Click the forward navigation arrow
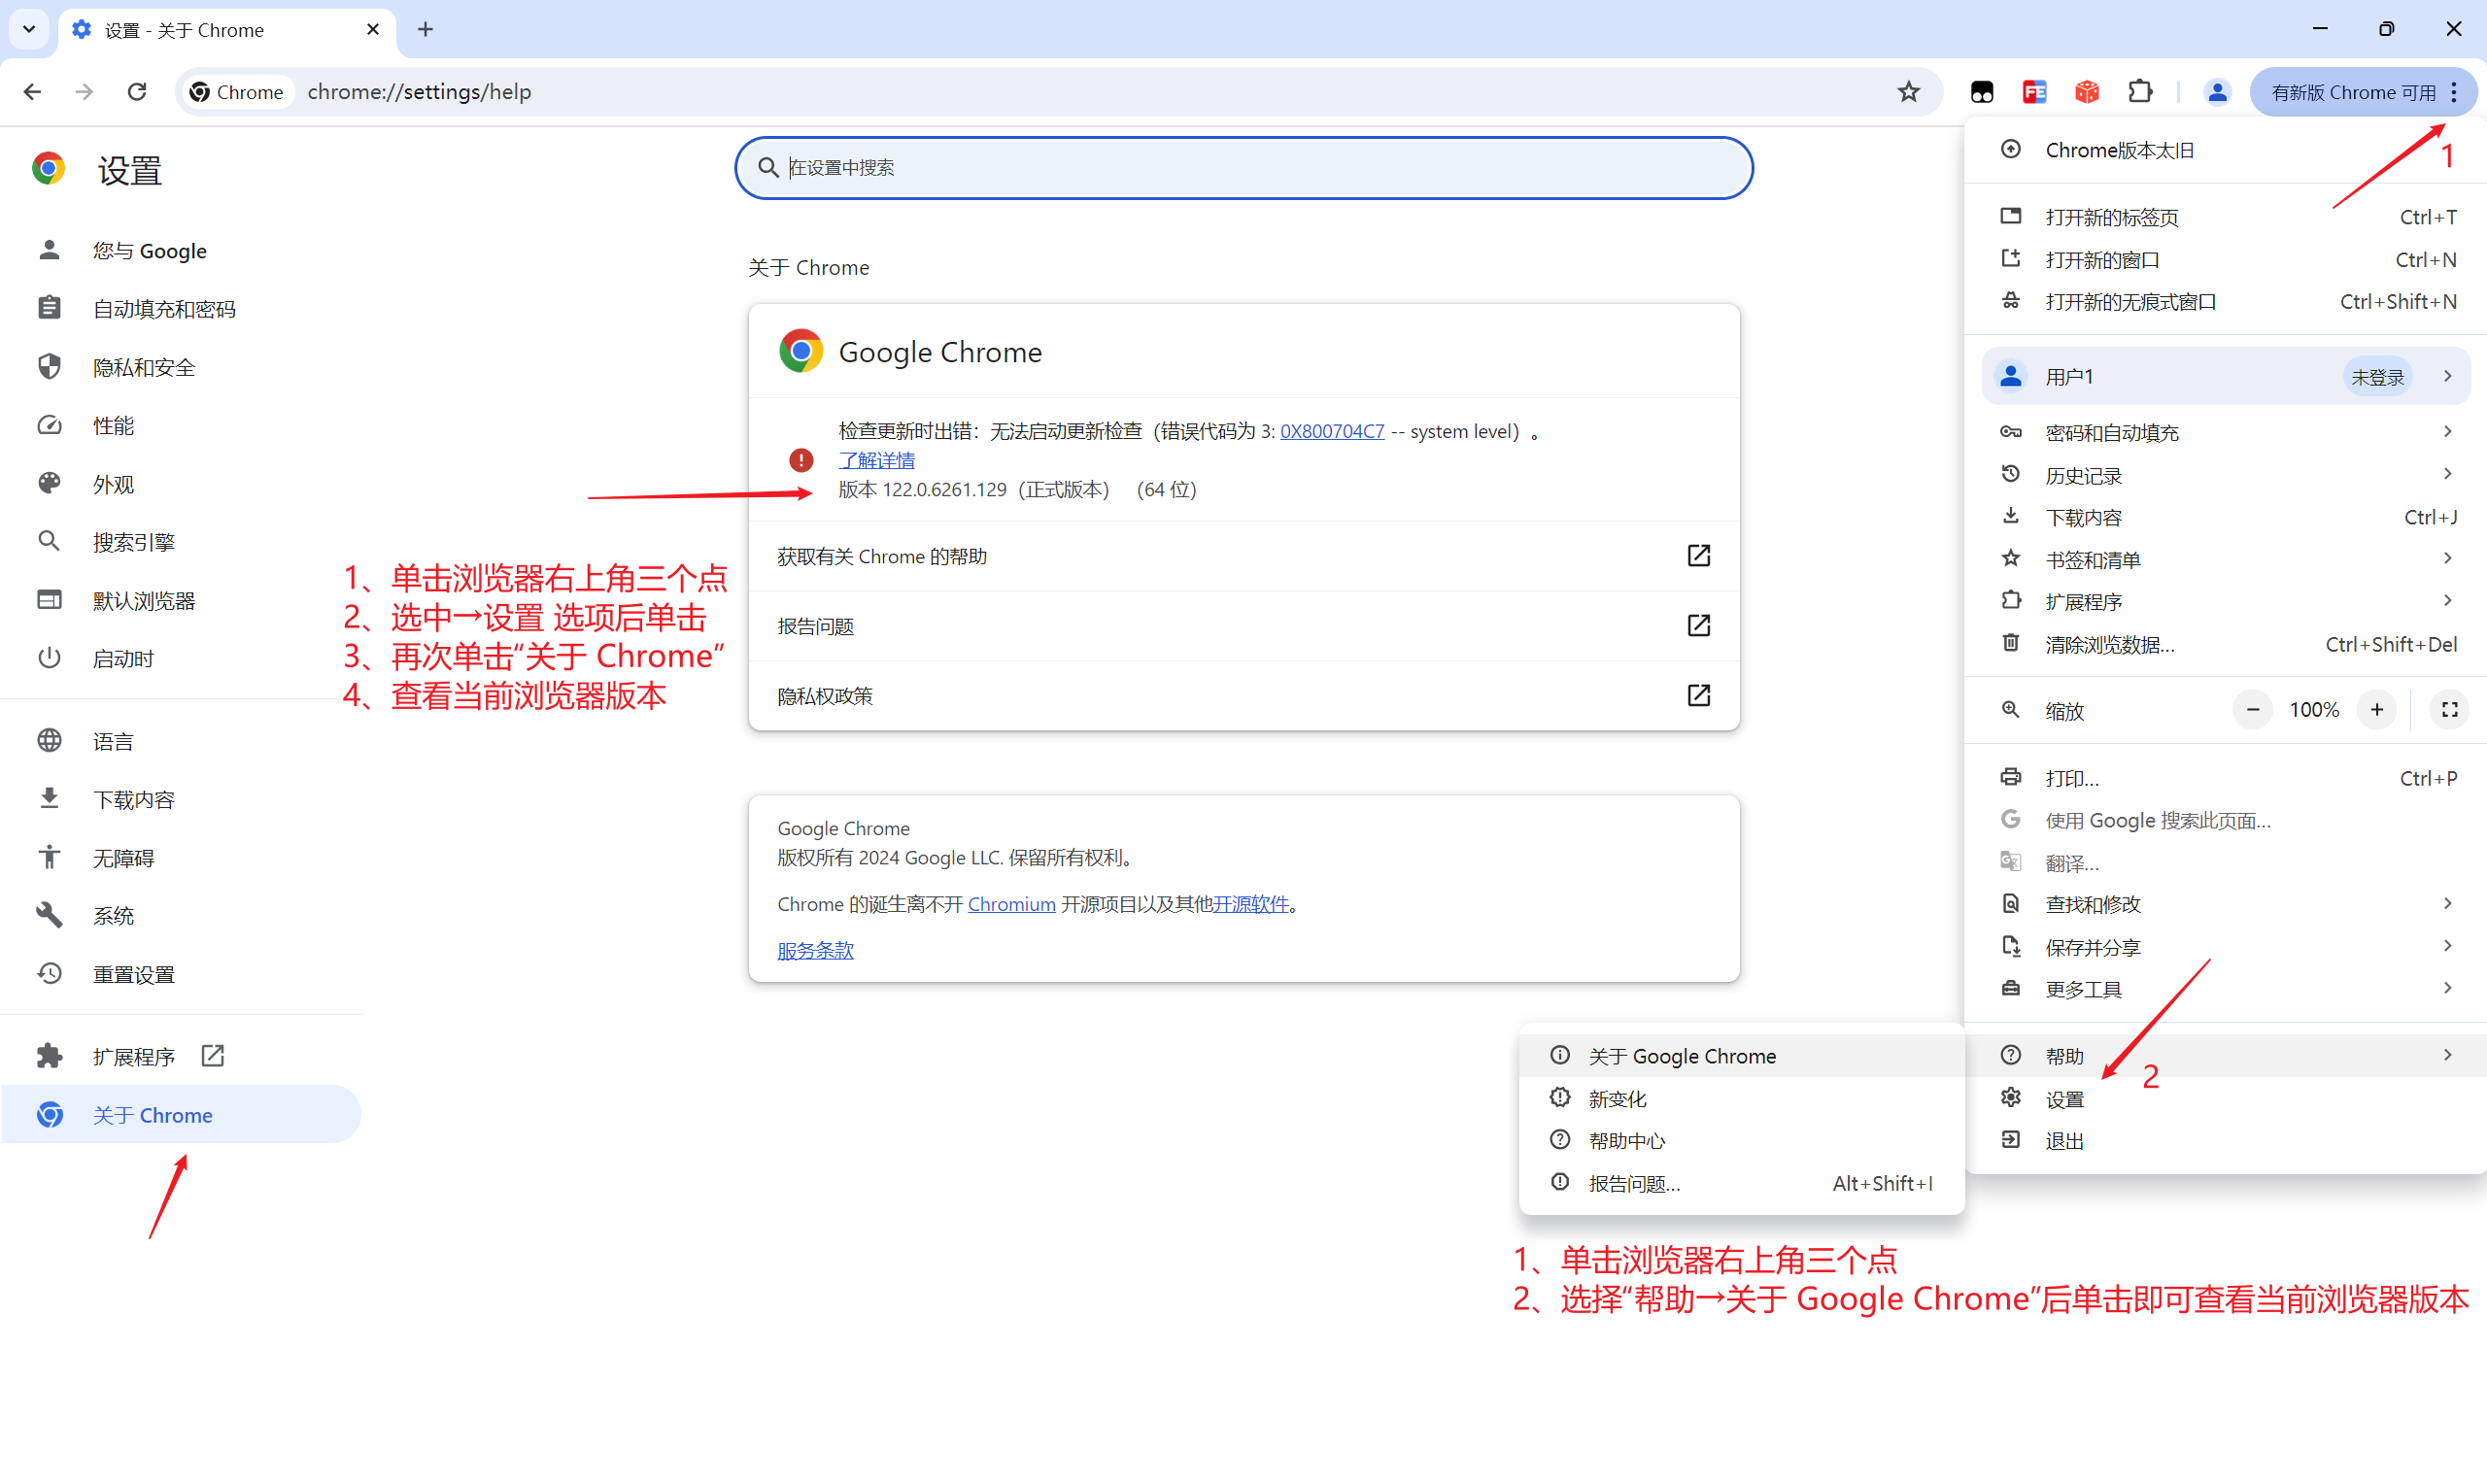Screen dimensions: 2487x1484 tap(84, 92)
